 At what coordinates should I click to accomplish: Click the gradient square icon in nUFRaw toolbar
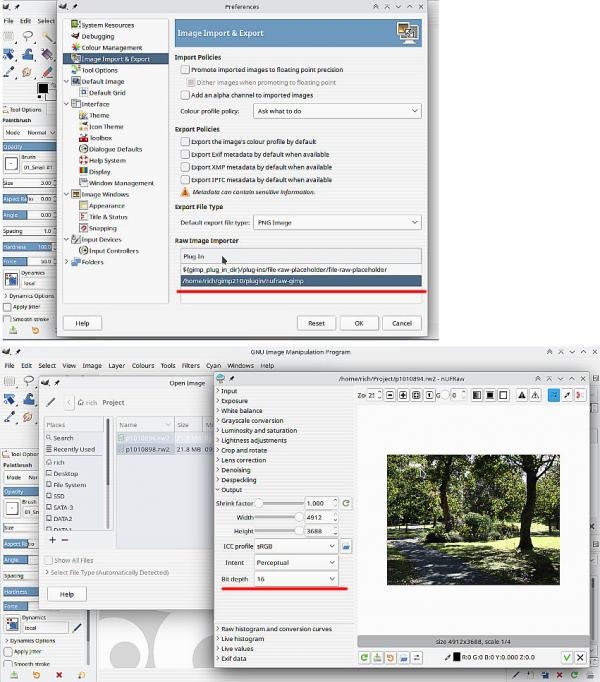pyautogui.click(x=477, y=395)
